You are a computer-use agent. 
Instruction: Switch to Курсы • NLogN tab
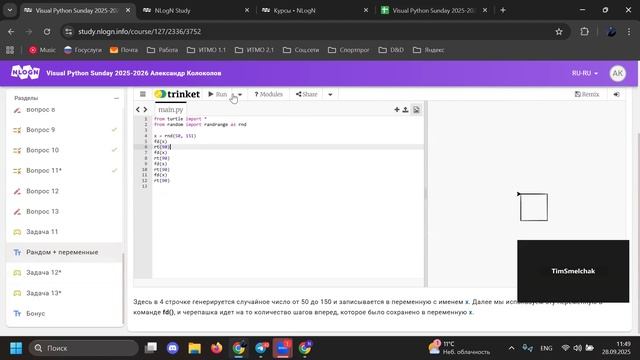[315, 10]
